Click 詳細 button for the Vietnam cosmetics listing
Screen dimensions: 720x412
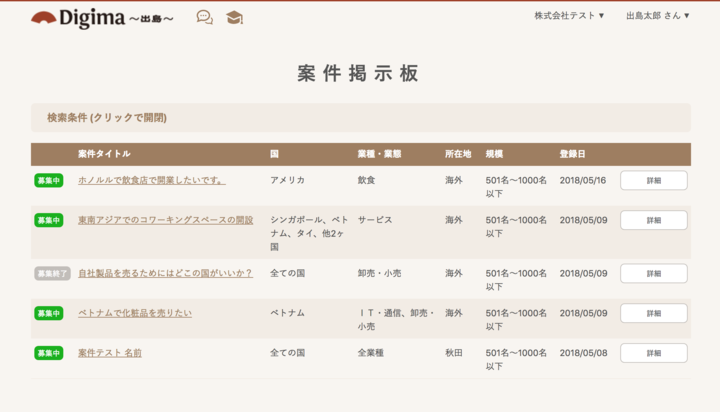click(x=653, y=313)
